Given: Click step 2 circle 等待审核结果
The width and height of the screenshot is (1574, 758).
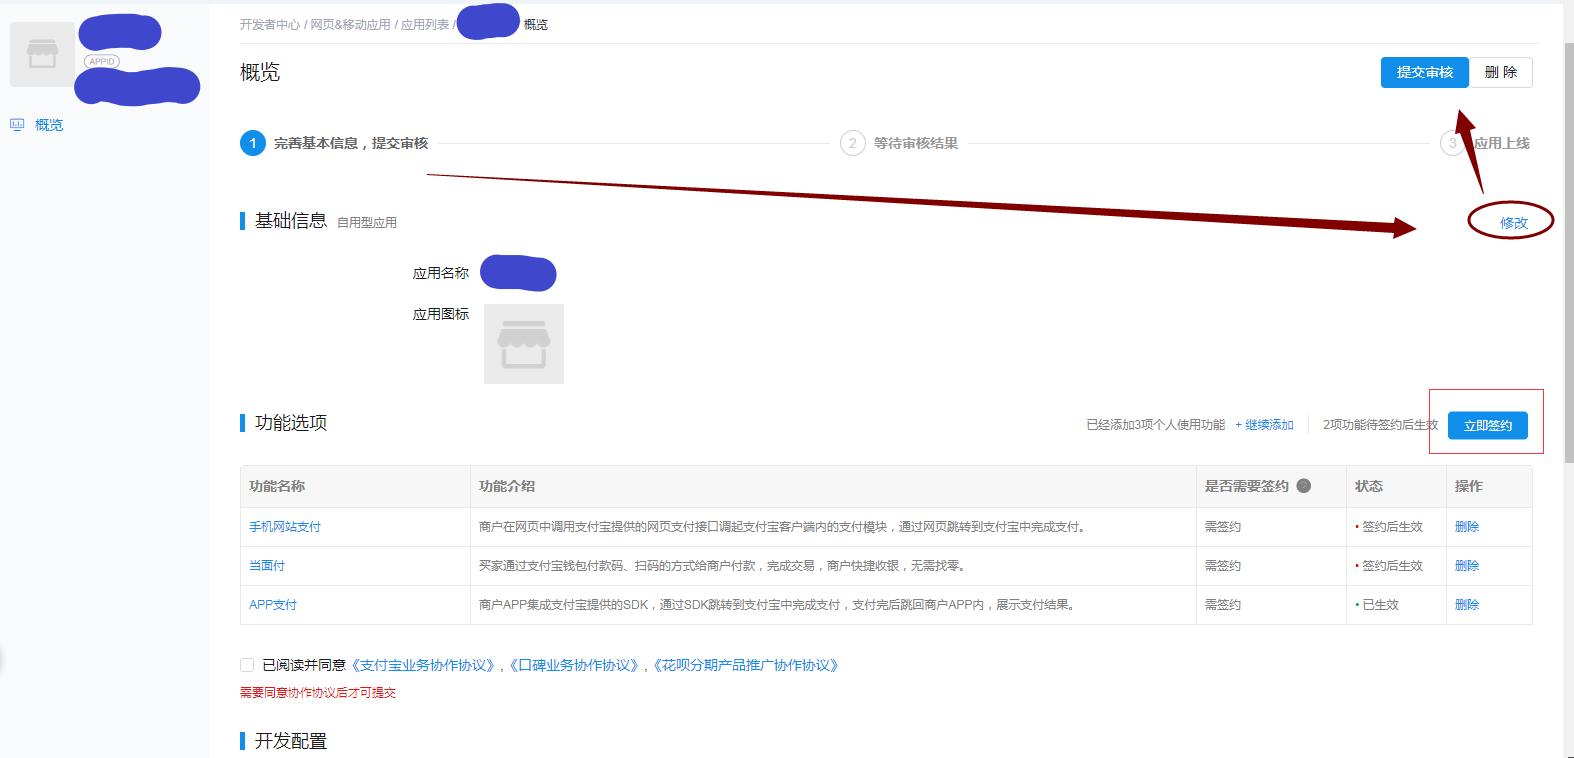Looking at the screenshot, I should [x=852, y=143].
